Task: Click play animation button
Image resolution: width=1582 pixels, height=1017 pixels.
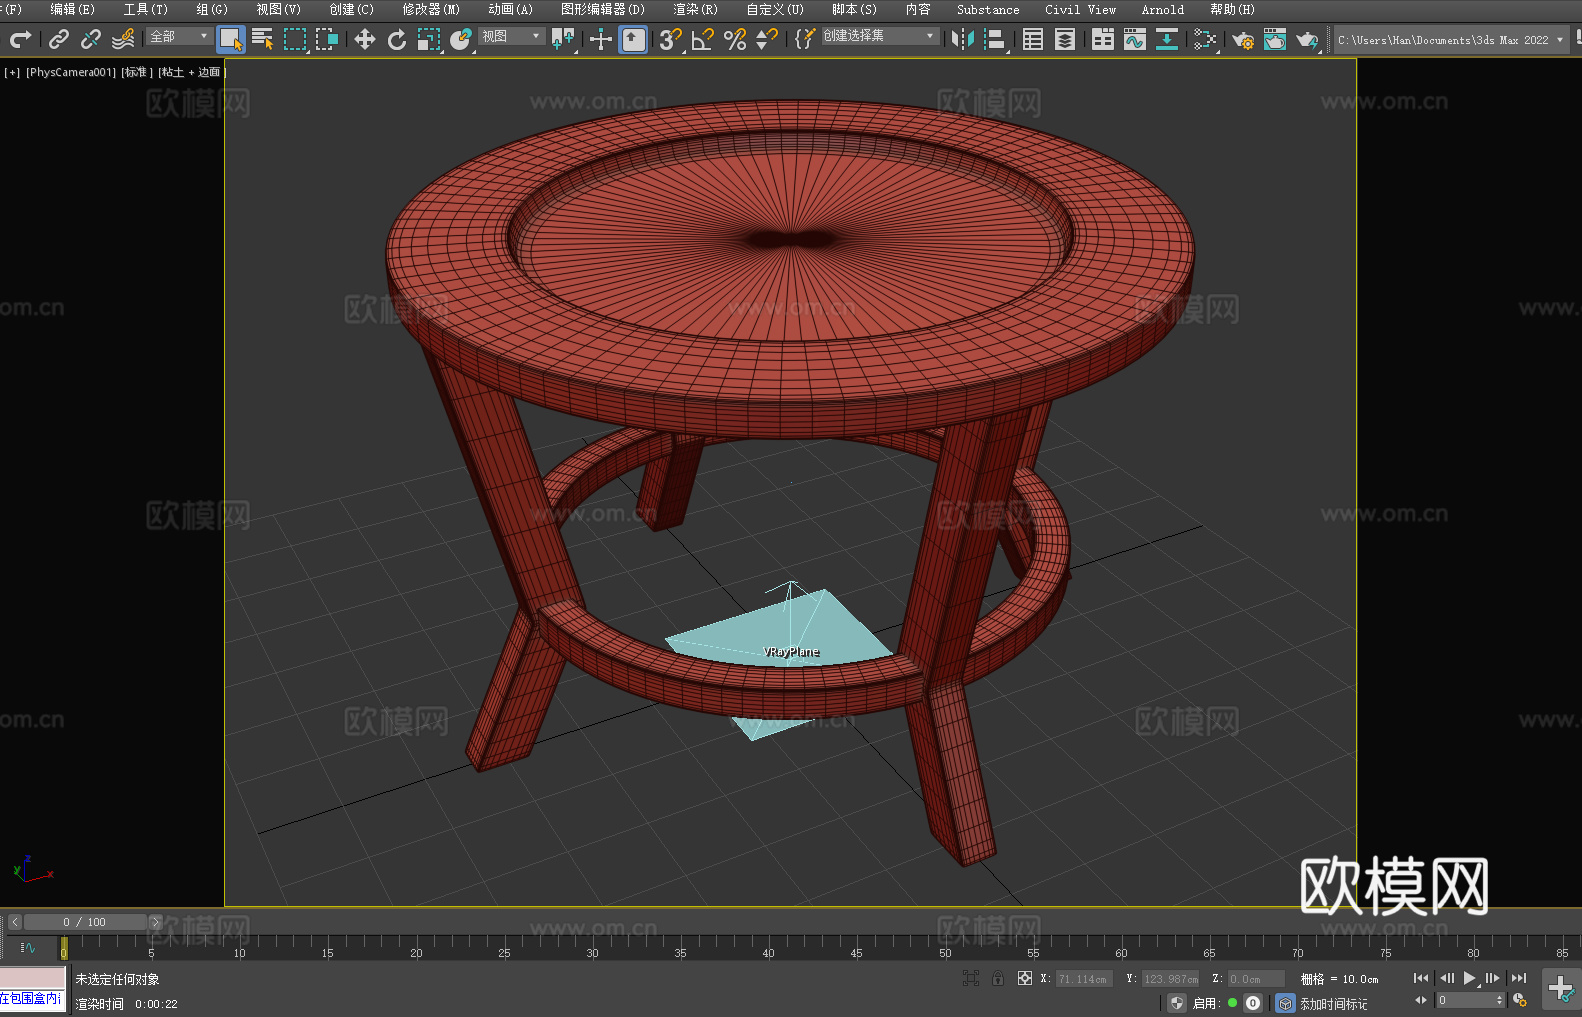Action: click(1469, 978)
